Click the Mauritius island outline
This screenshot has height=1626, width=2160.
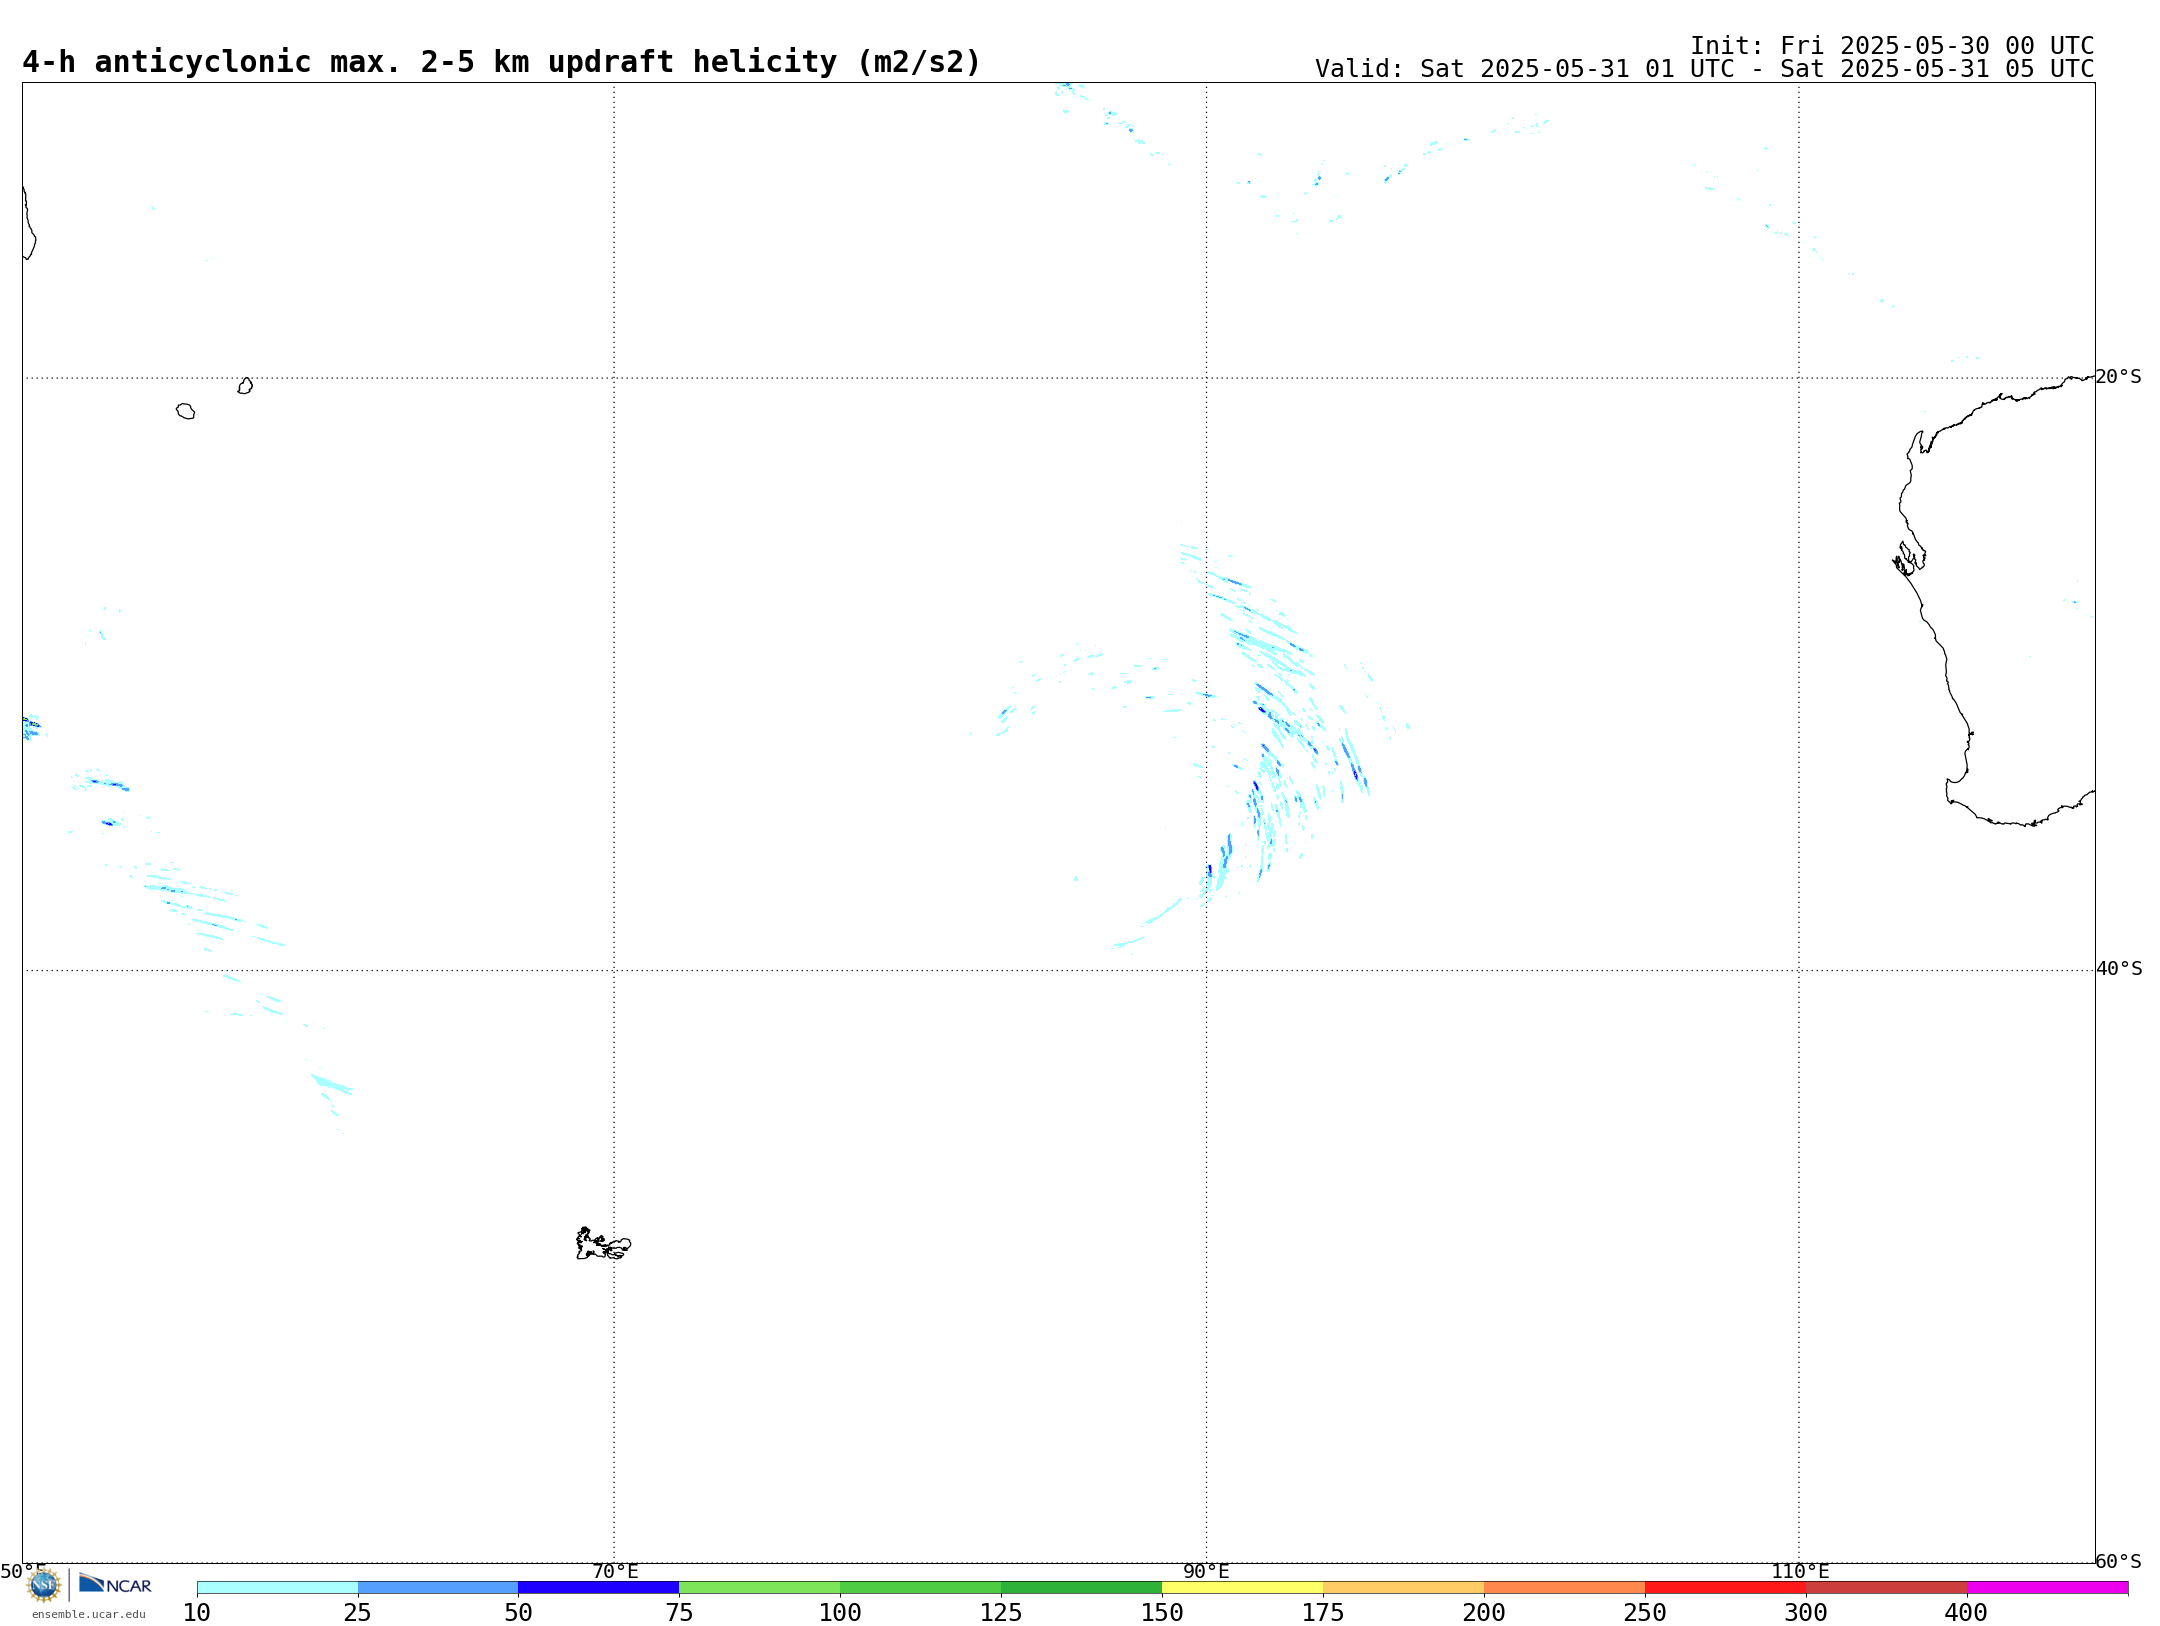tap(245, 386)
